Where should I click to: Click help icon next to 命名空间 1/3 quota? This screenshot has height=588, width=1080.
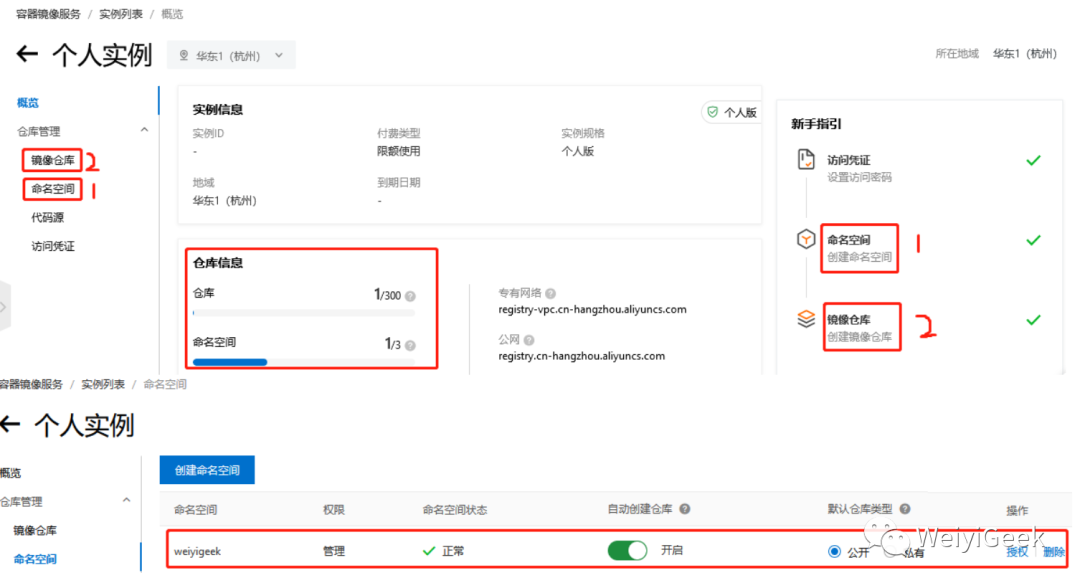(411, 346)
